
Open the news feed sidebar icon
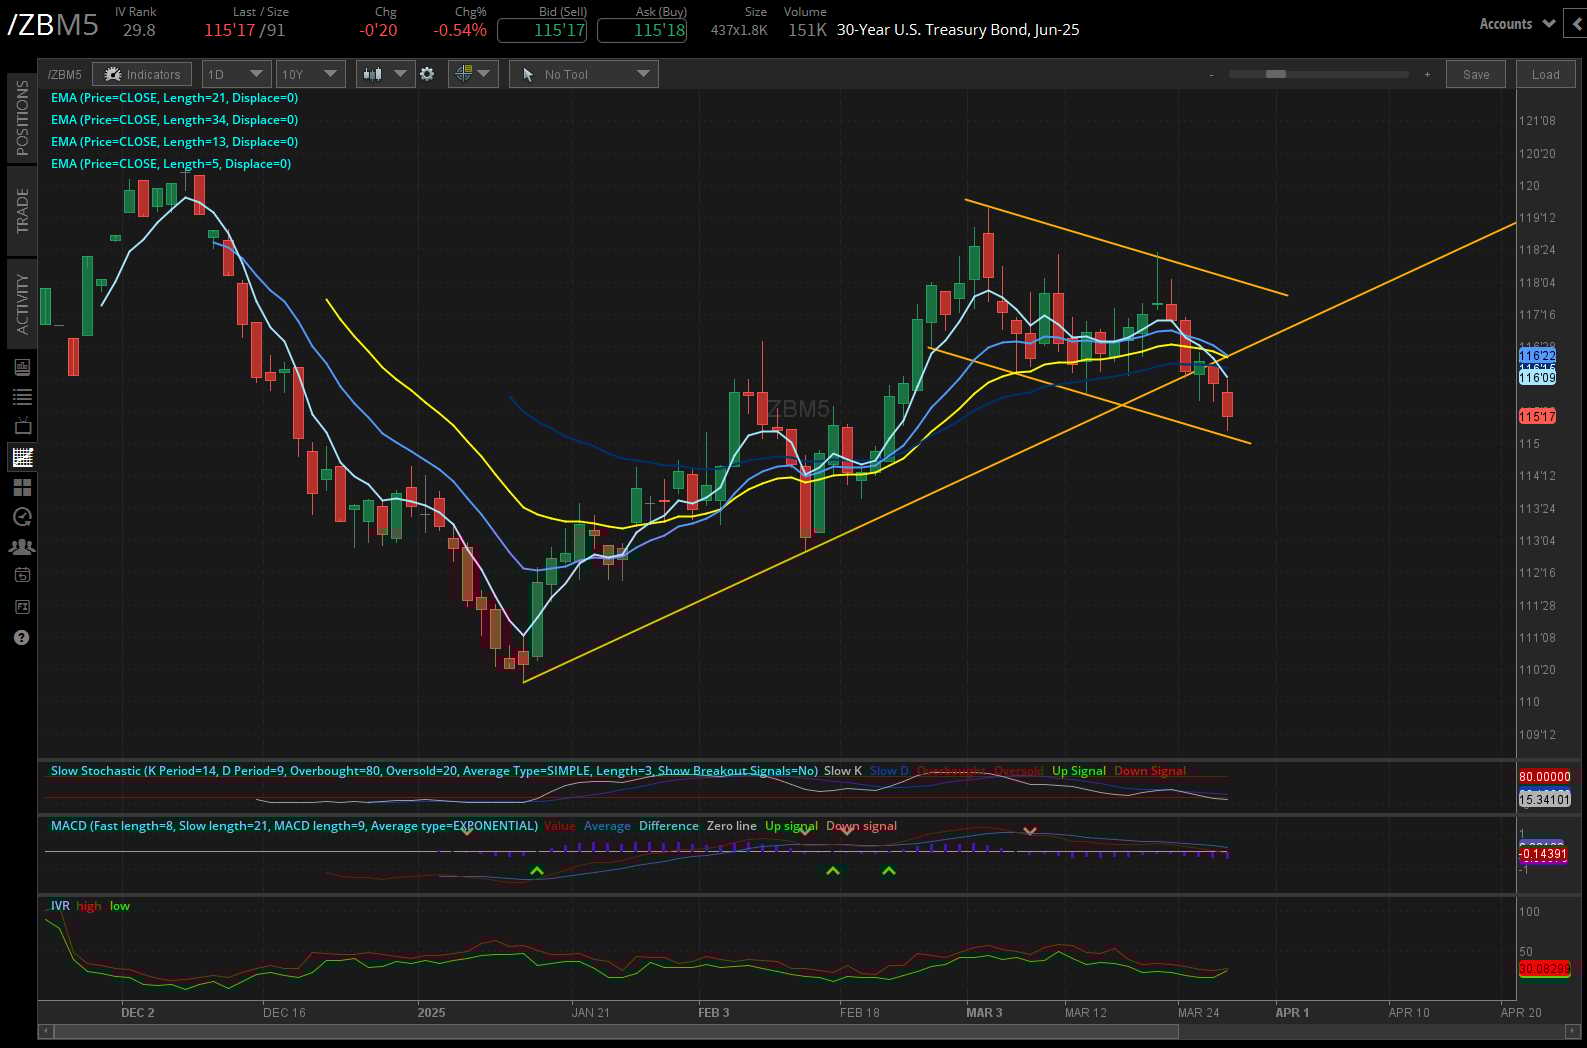[x=21, y=367]
